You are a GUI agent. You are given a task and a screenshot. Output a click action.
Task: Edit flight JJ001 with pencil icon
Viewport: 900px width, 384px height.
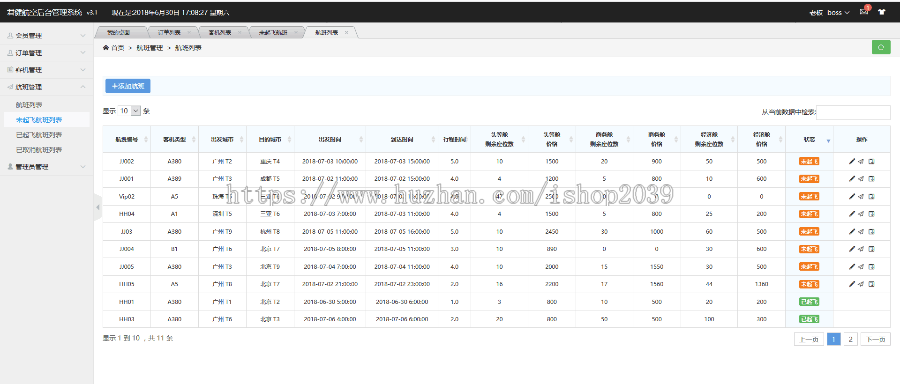852,179
